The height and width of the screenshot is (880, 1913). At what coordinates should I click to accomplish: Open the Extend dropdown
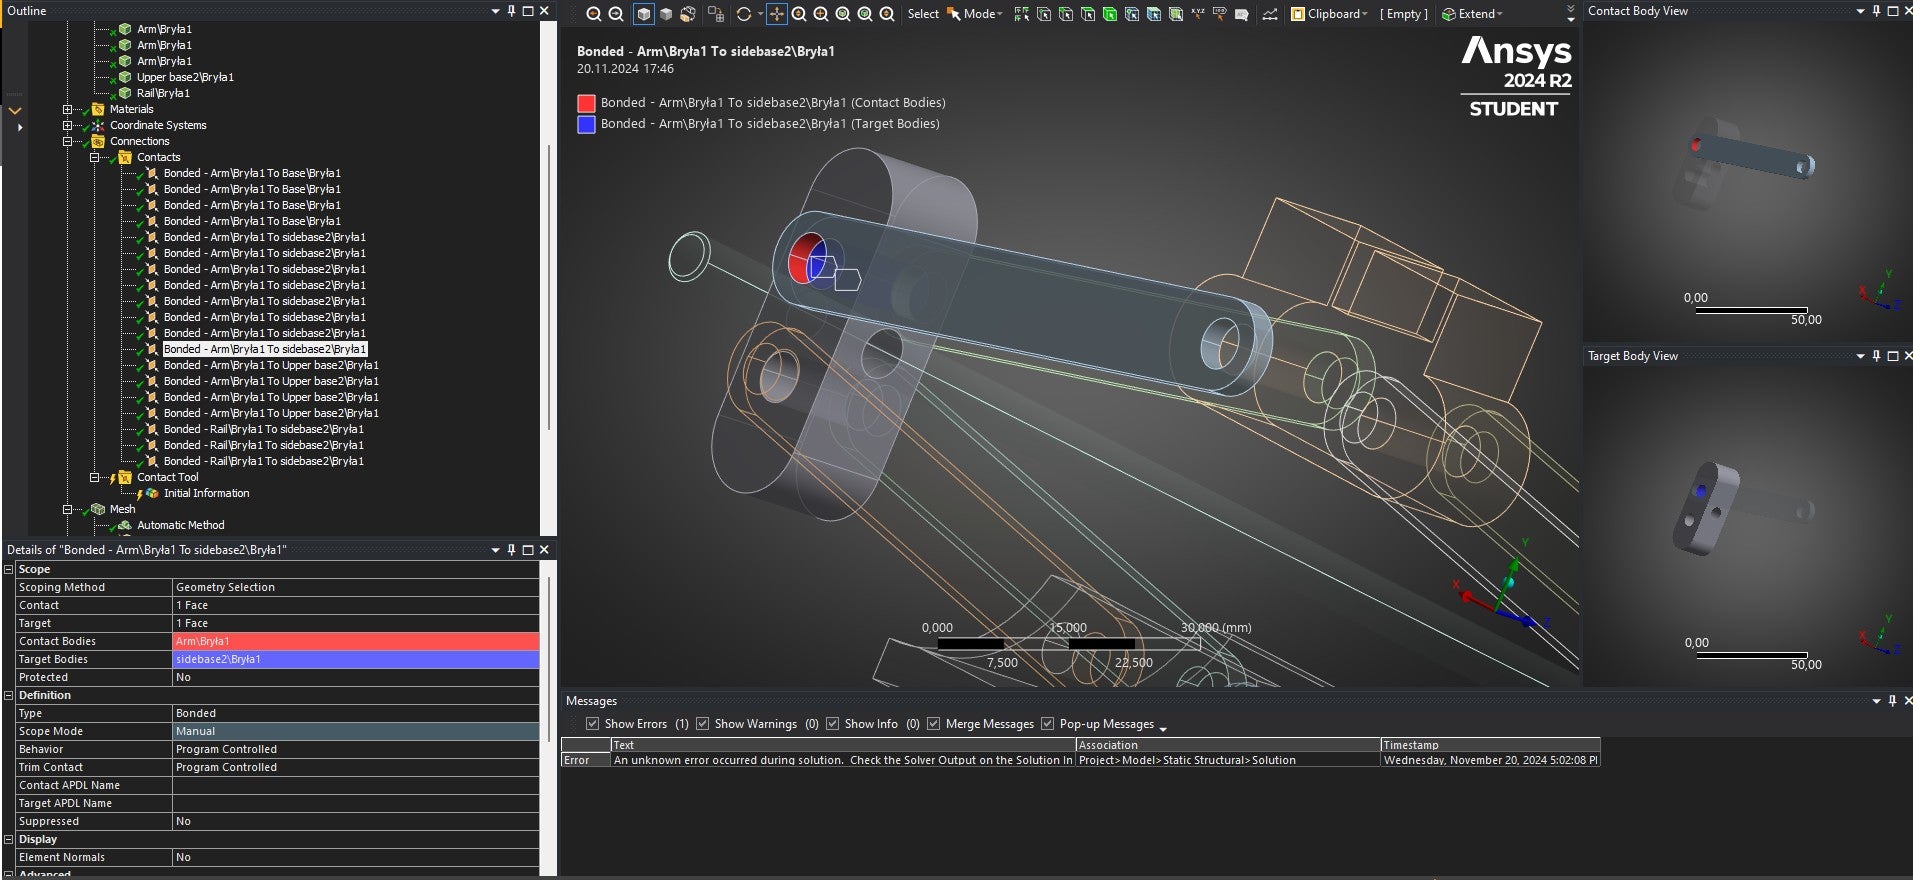pyautogui.click(x=1472, y=14)
